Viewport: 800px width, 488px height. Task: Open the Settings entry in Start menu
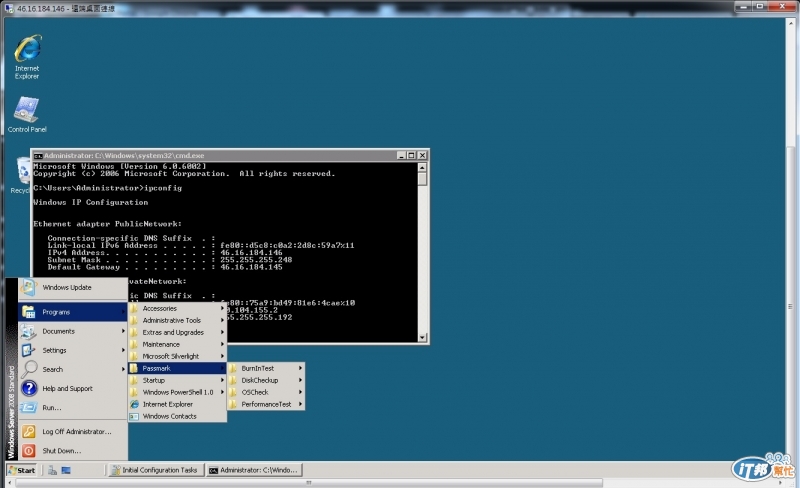click(x=73, y=350)
